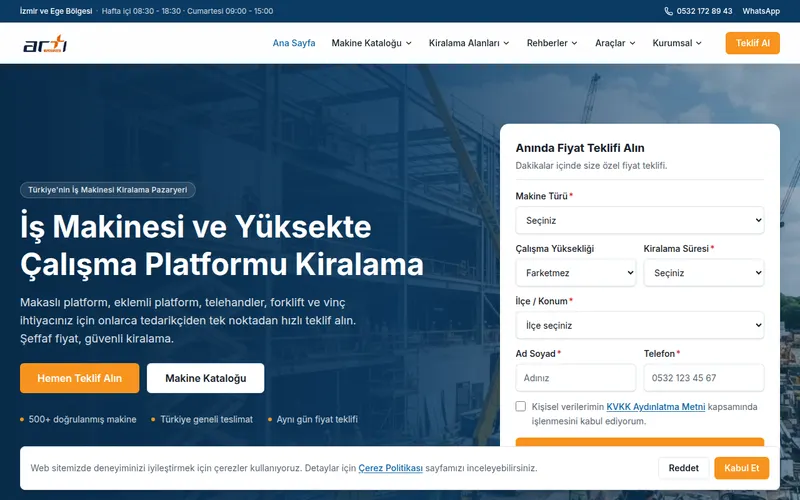Open Araçlar navigation menu
800x500 pixels.
click(x=615, y=43)
